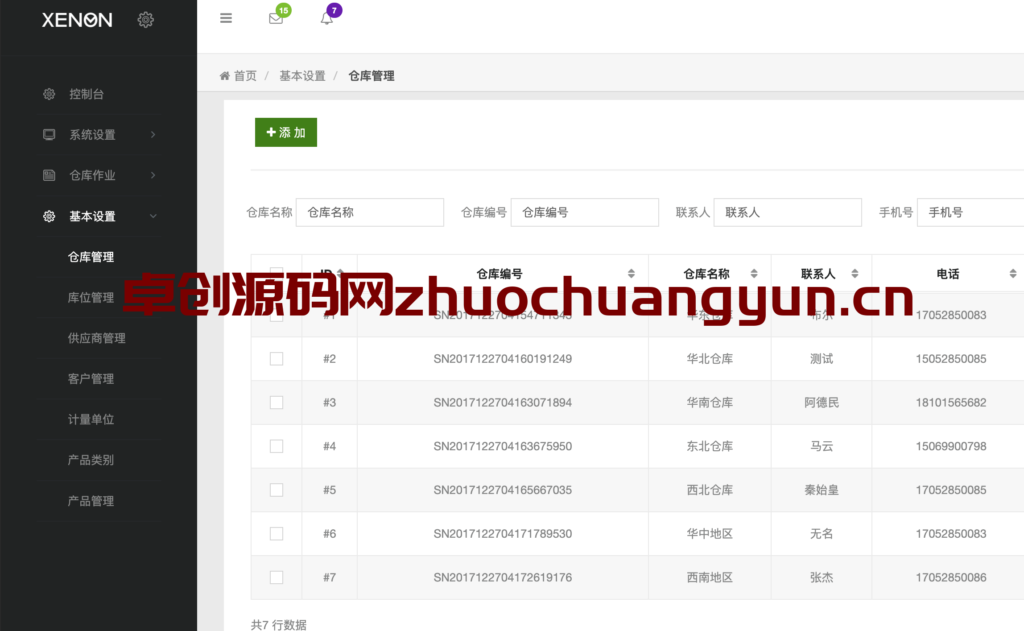Tick the checkbox for row #2
The image size is (1024, 631).
[x=276, y=359]
